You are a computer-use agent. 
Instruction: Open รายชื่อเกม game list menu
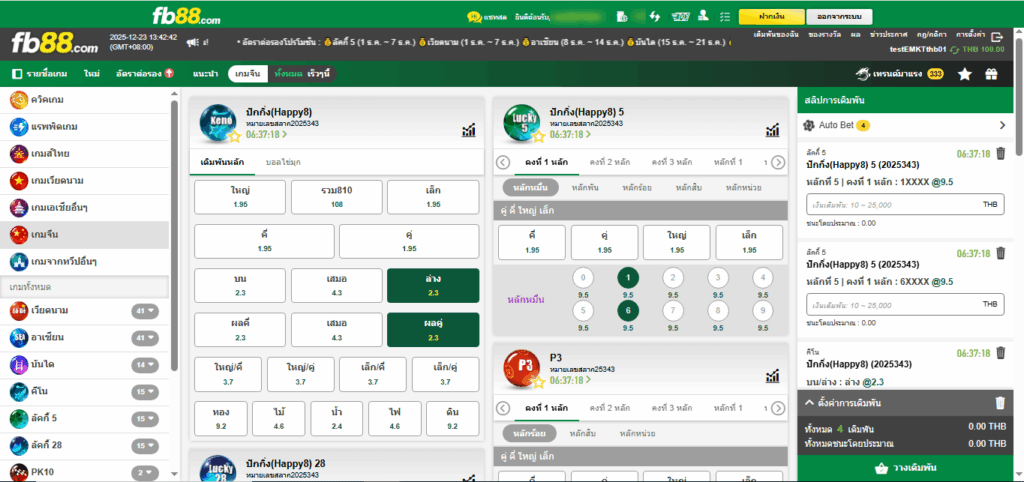pos(40,74)
